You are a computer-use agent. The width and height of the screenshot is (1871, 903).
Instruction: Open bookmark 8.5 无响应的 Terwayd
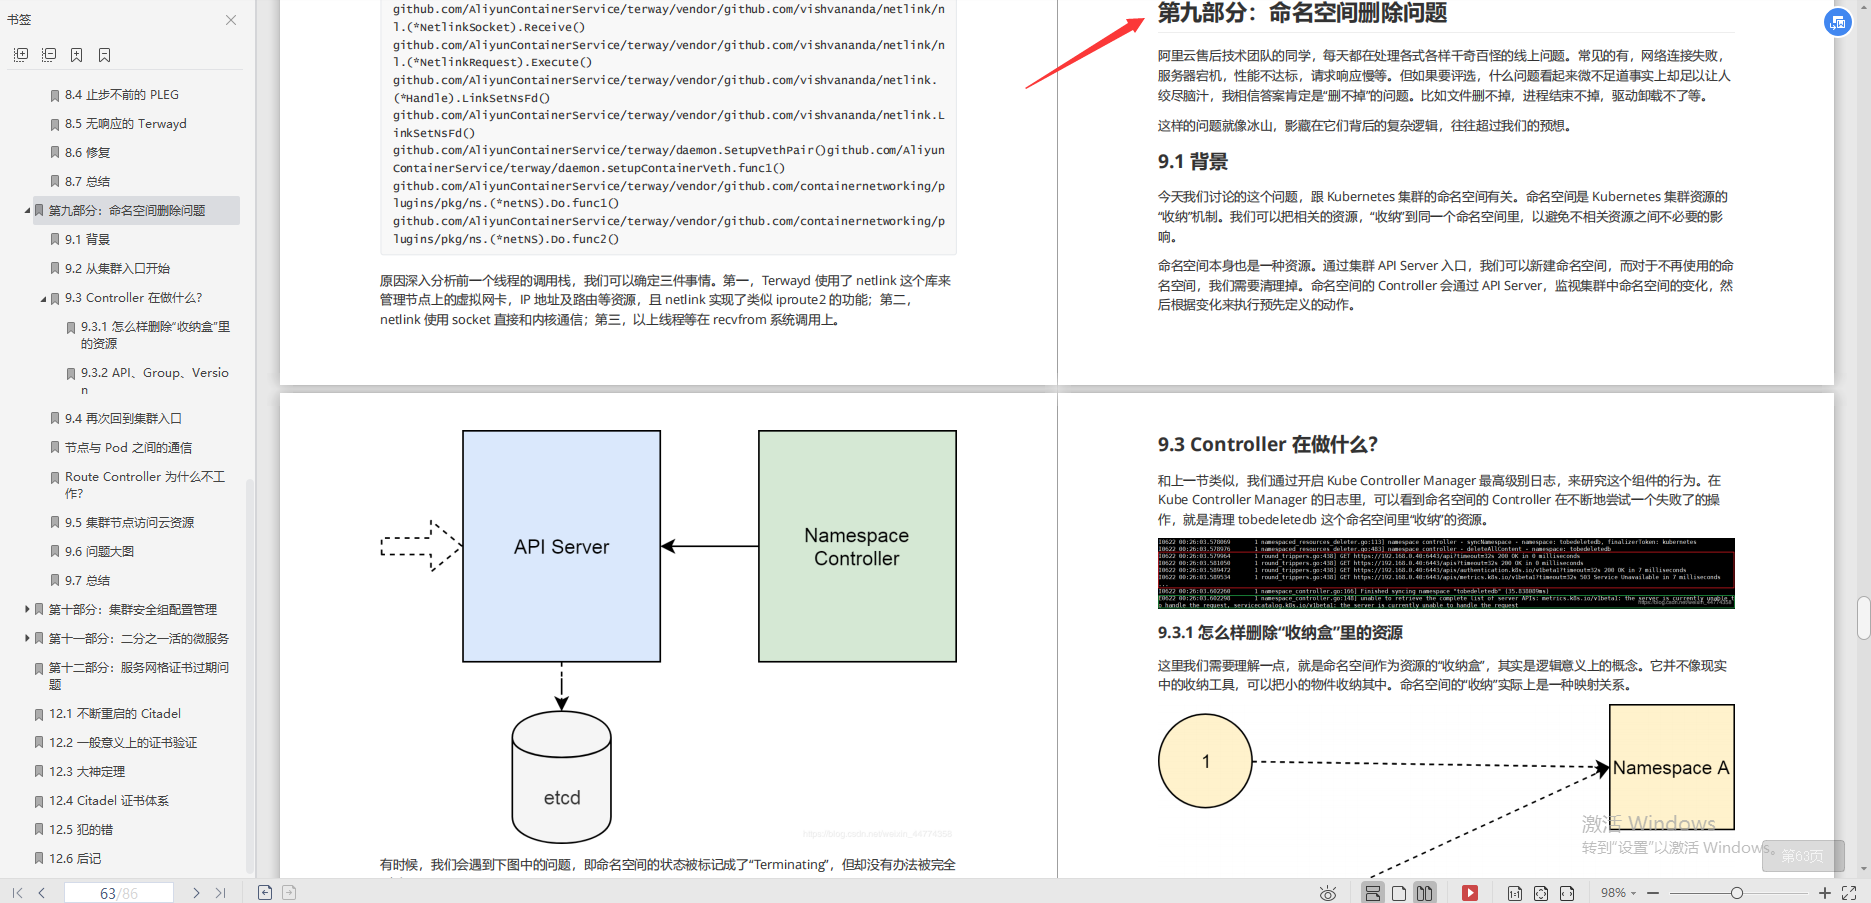125,124
